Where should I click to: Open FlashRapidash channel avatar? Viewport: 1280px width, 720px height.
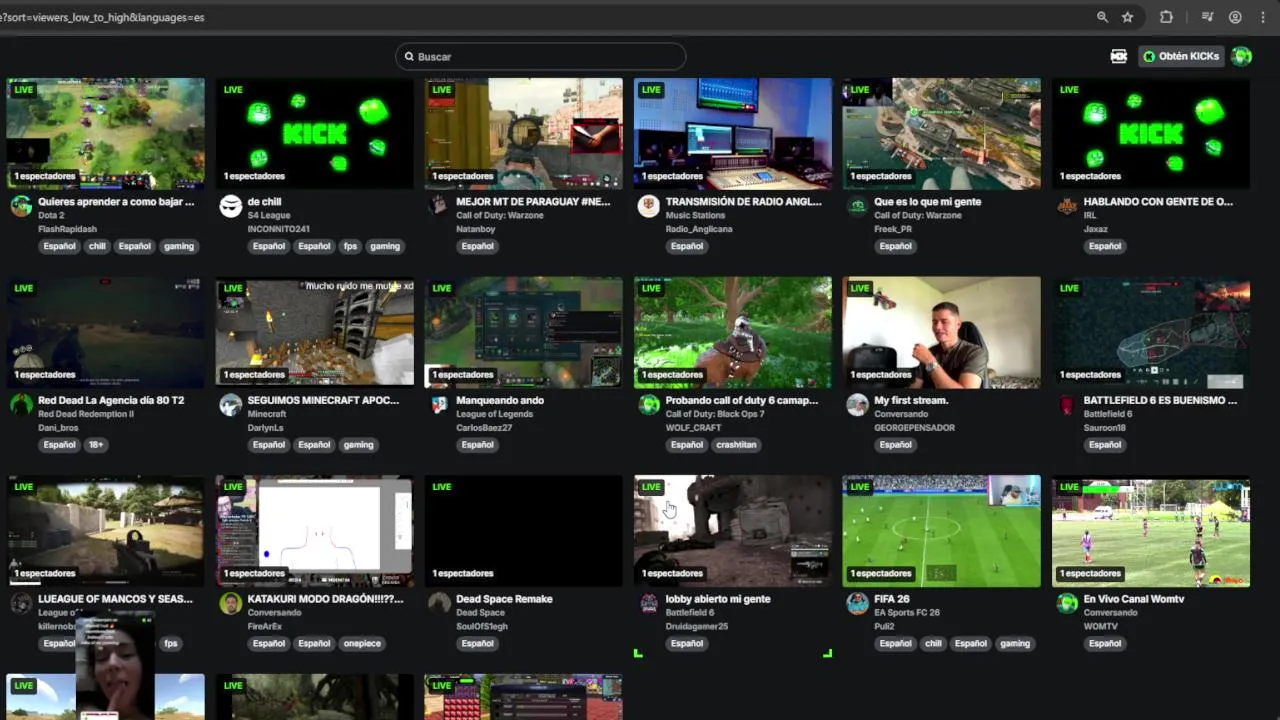click(x=21, y=206)
